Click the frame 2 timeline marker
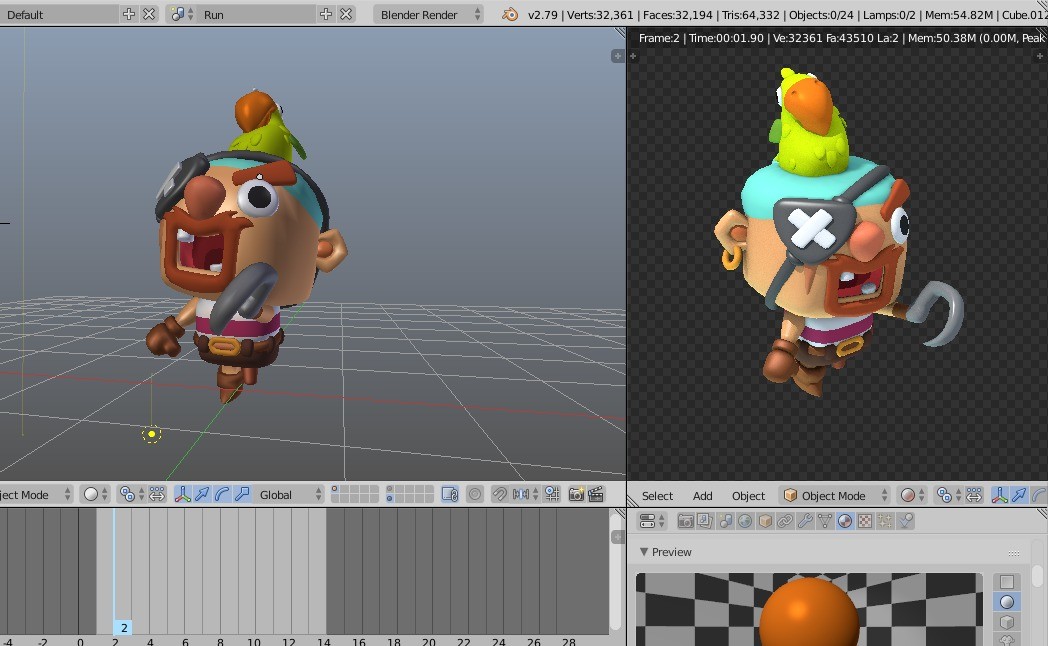The image size is (1048, 646). point(123,628)
